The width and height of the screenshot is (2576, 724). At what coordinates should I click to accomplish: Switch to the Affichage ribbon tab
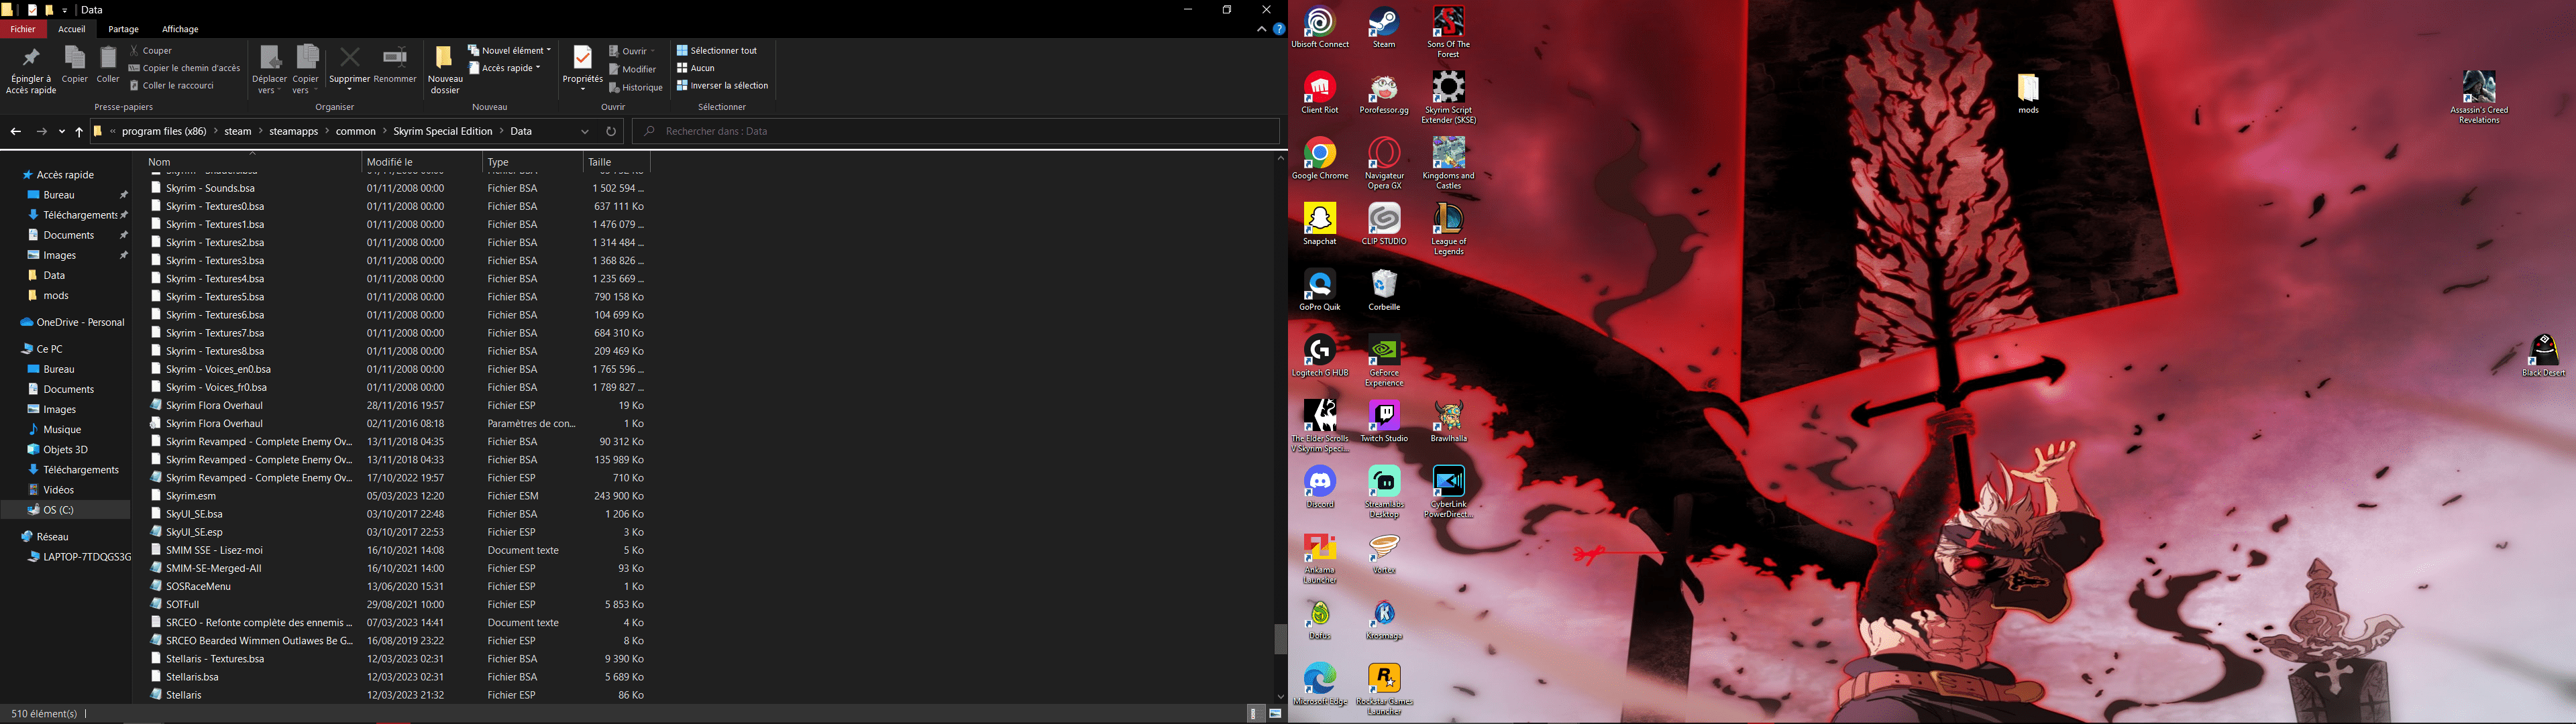tap(180, 29)
